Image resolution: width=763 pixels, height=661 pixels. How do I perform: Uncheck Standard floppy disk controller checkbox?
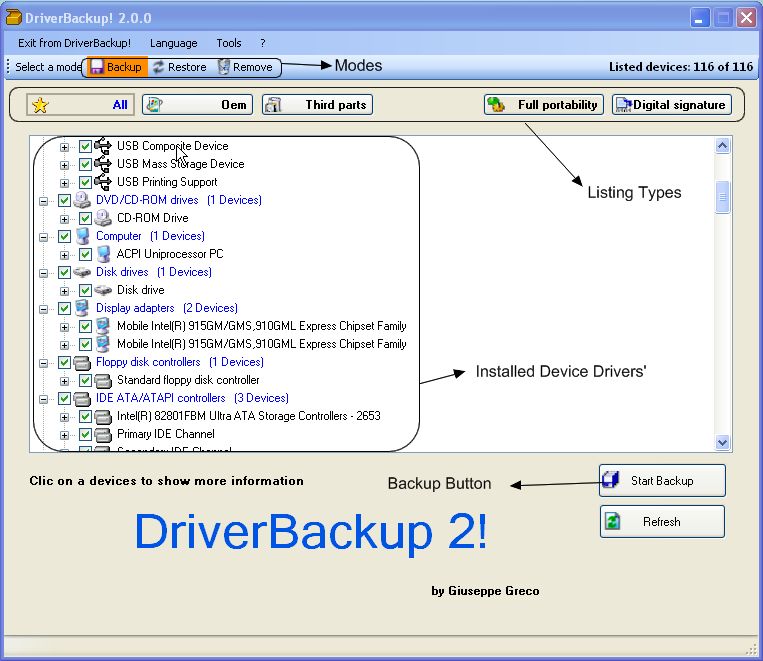[x=85, y=380]
